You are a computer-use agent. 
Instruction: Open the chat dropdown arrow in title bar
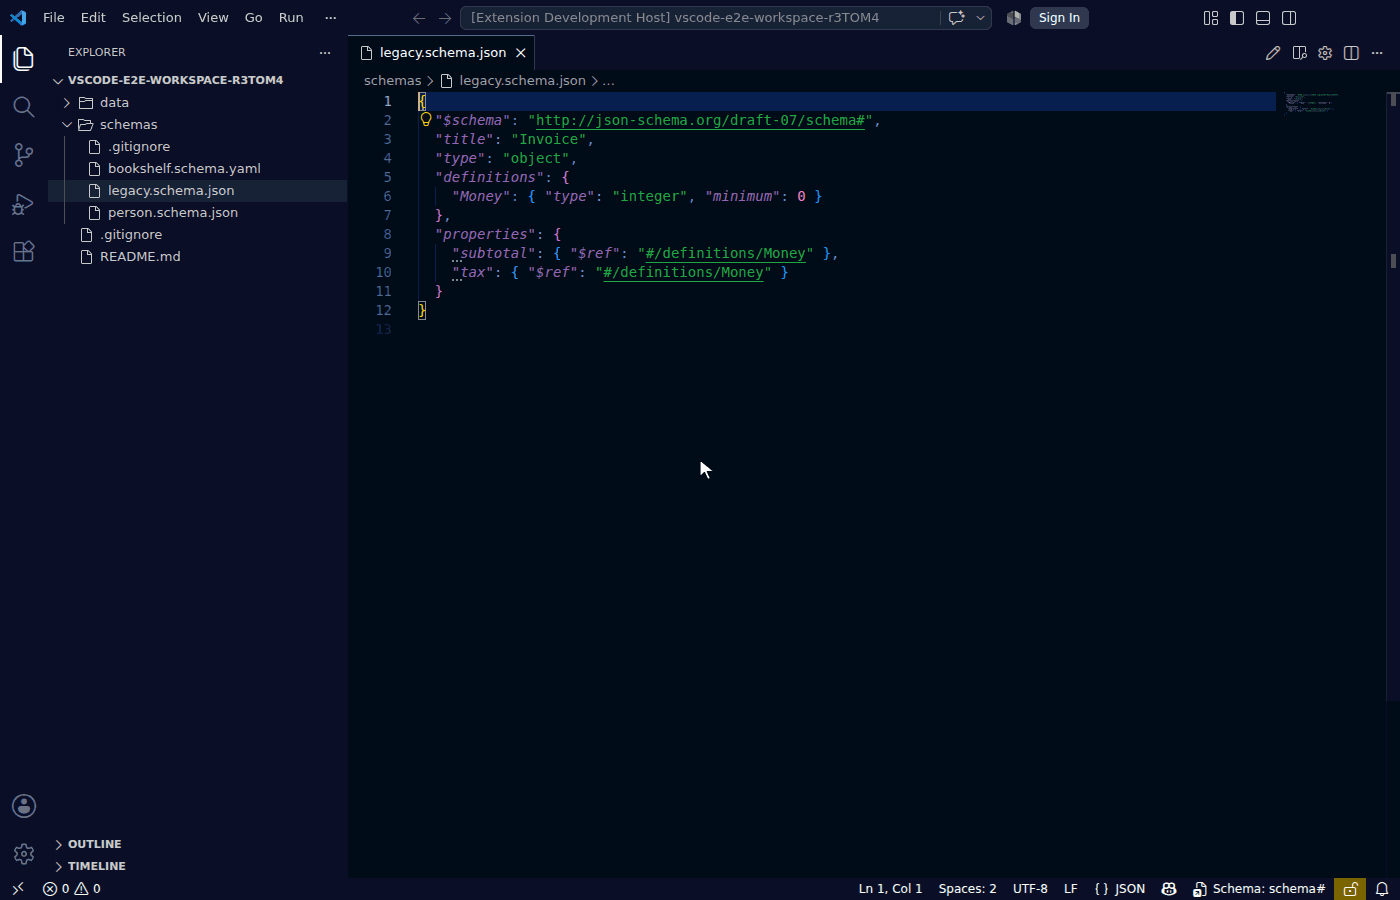(980, 18)
